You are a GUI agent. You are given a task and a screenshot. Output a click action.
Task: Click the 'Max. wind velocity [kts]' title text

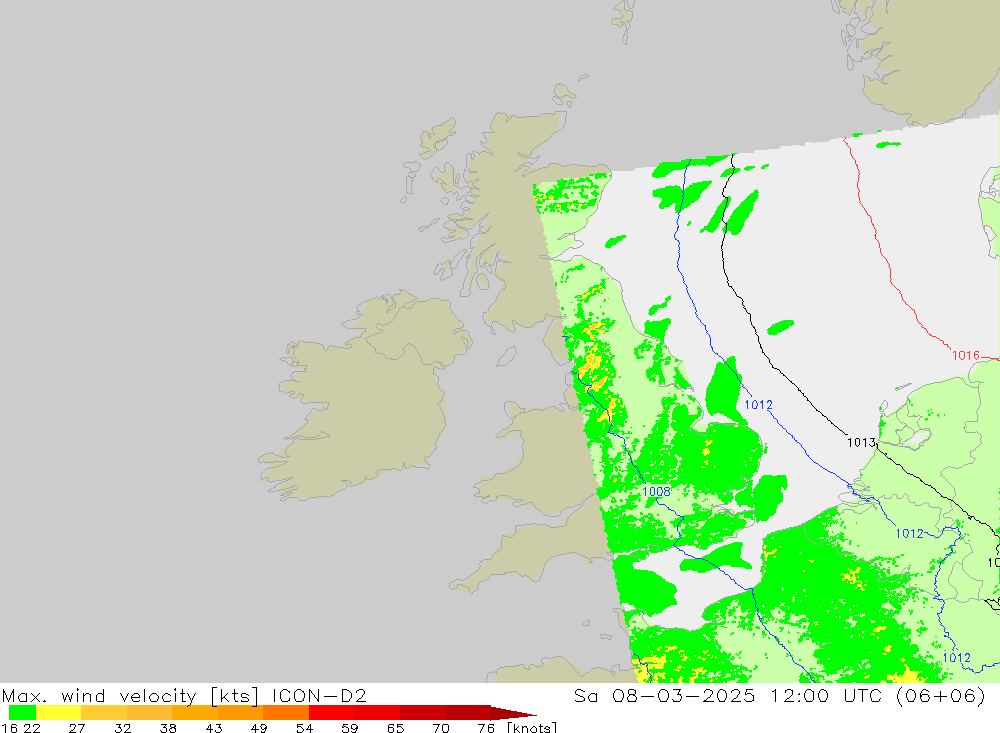[x=131, y=695]
